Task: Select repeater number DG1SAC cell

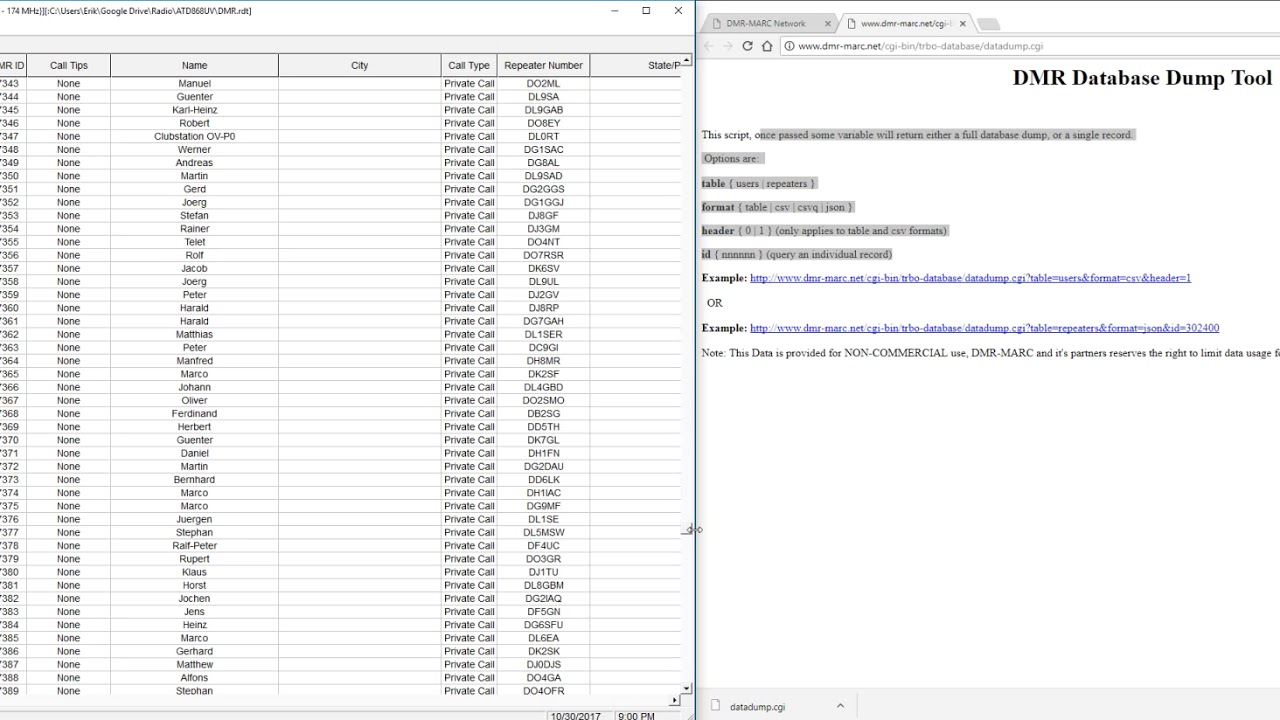Action: tap(543, 150)
